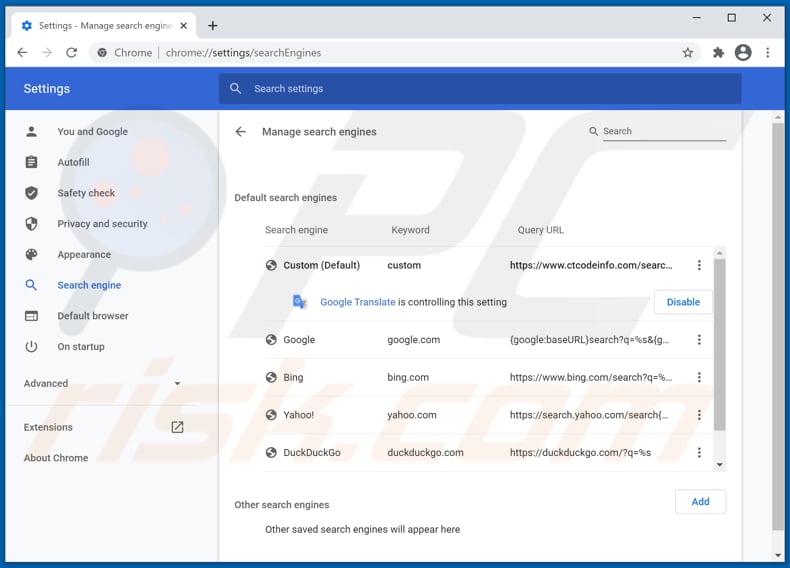This screenshot has height=568, width=790.
Task: Open Default browser section
Action: point(93,316)
